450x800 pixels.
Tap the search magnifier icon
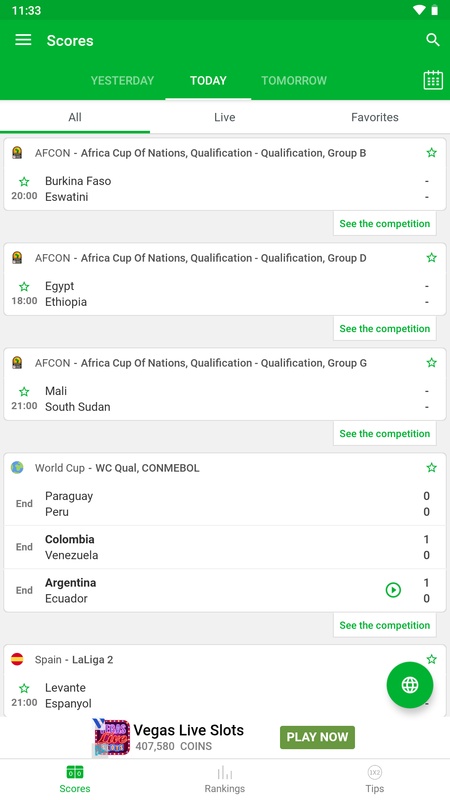coord(433,40)
